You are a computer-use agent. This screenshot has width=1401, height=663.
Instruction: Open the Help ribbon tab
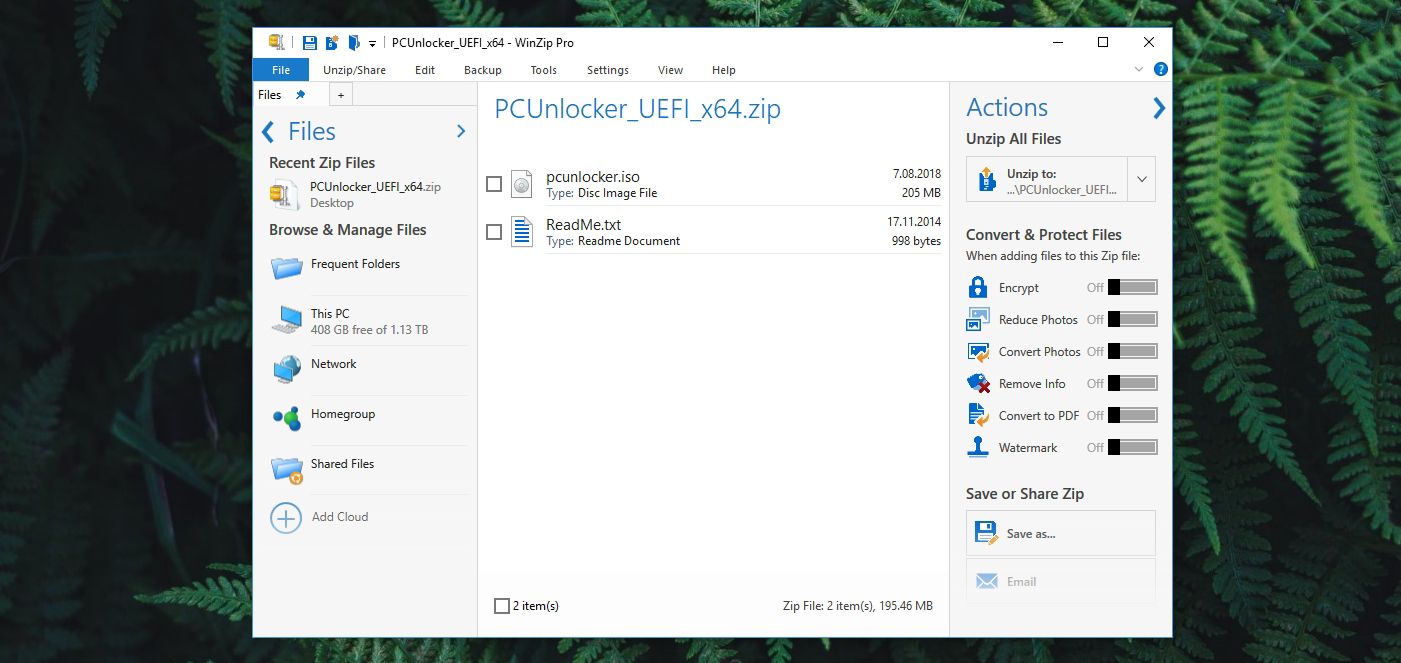pyautogui.click(x=724, y=70)
